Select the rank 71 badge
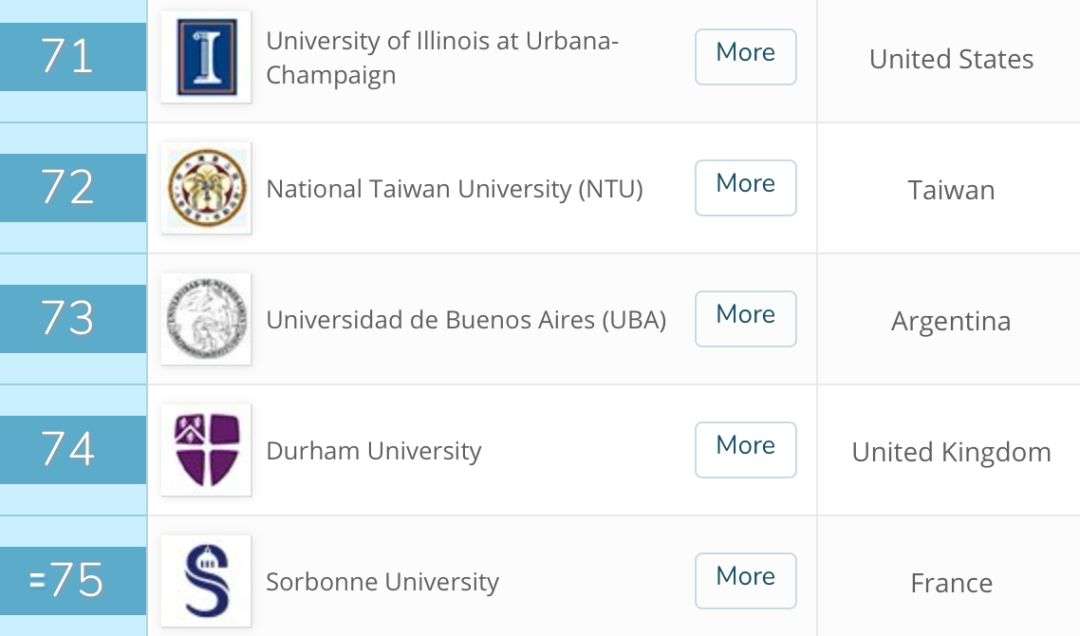The height and width of the screenshot is (636, 1080). pos(70,57)
